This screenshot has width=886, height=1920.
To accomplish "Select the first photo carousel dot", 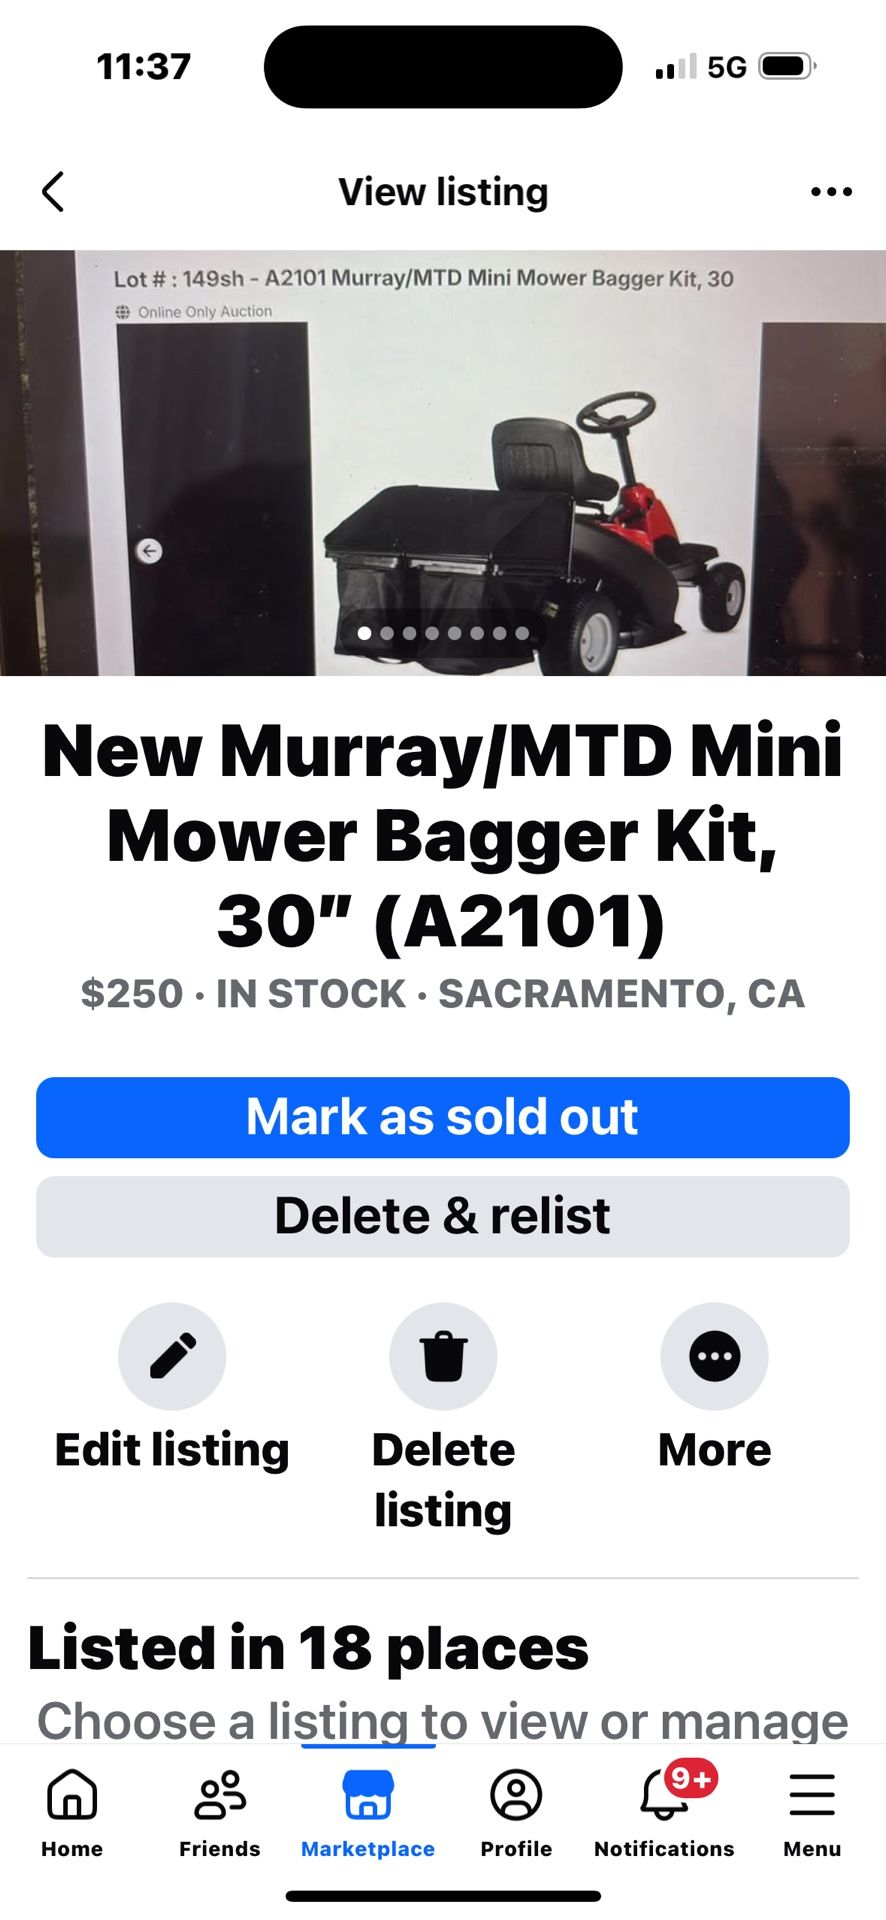I will (364, 633).
